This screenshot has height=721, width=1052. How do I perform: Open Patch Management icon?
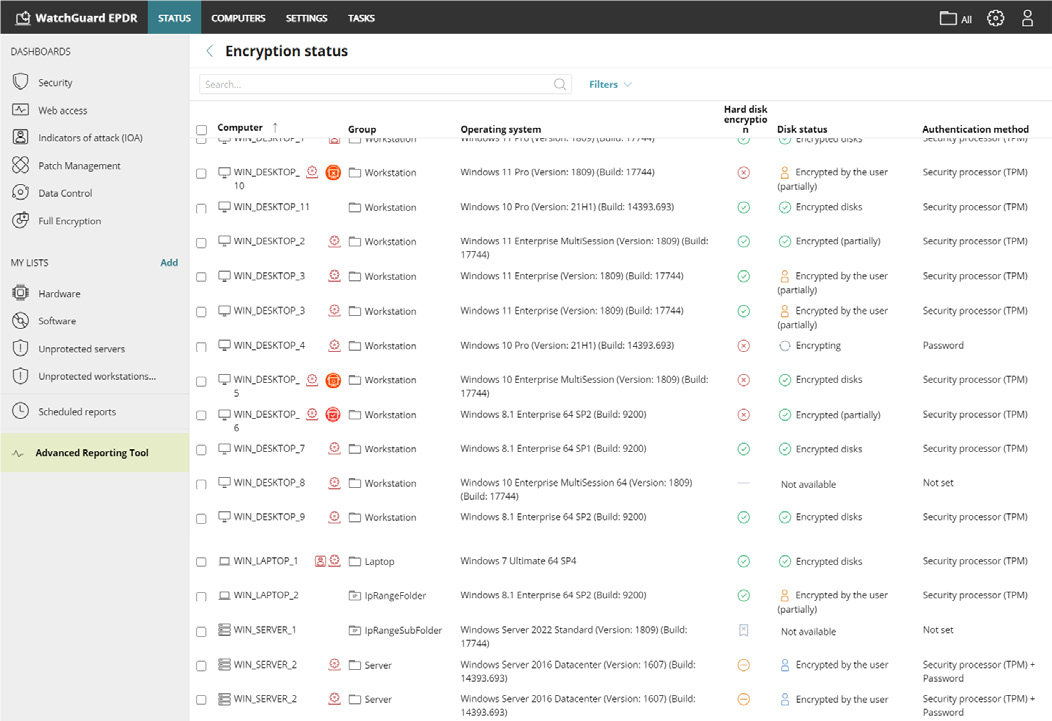(x=21, y=165)
